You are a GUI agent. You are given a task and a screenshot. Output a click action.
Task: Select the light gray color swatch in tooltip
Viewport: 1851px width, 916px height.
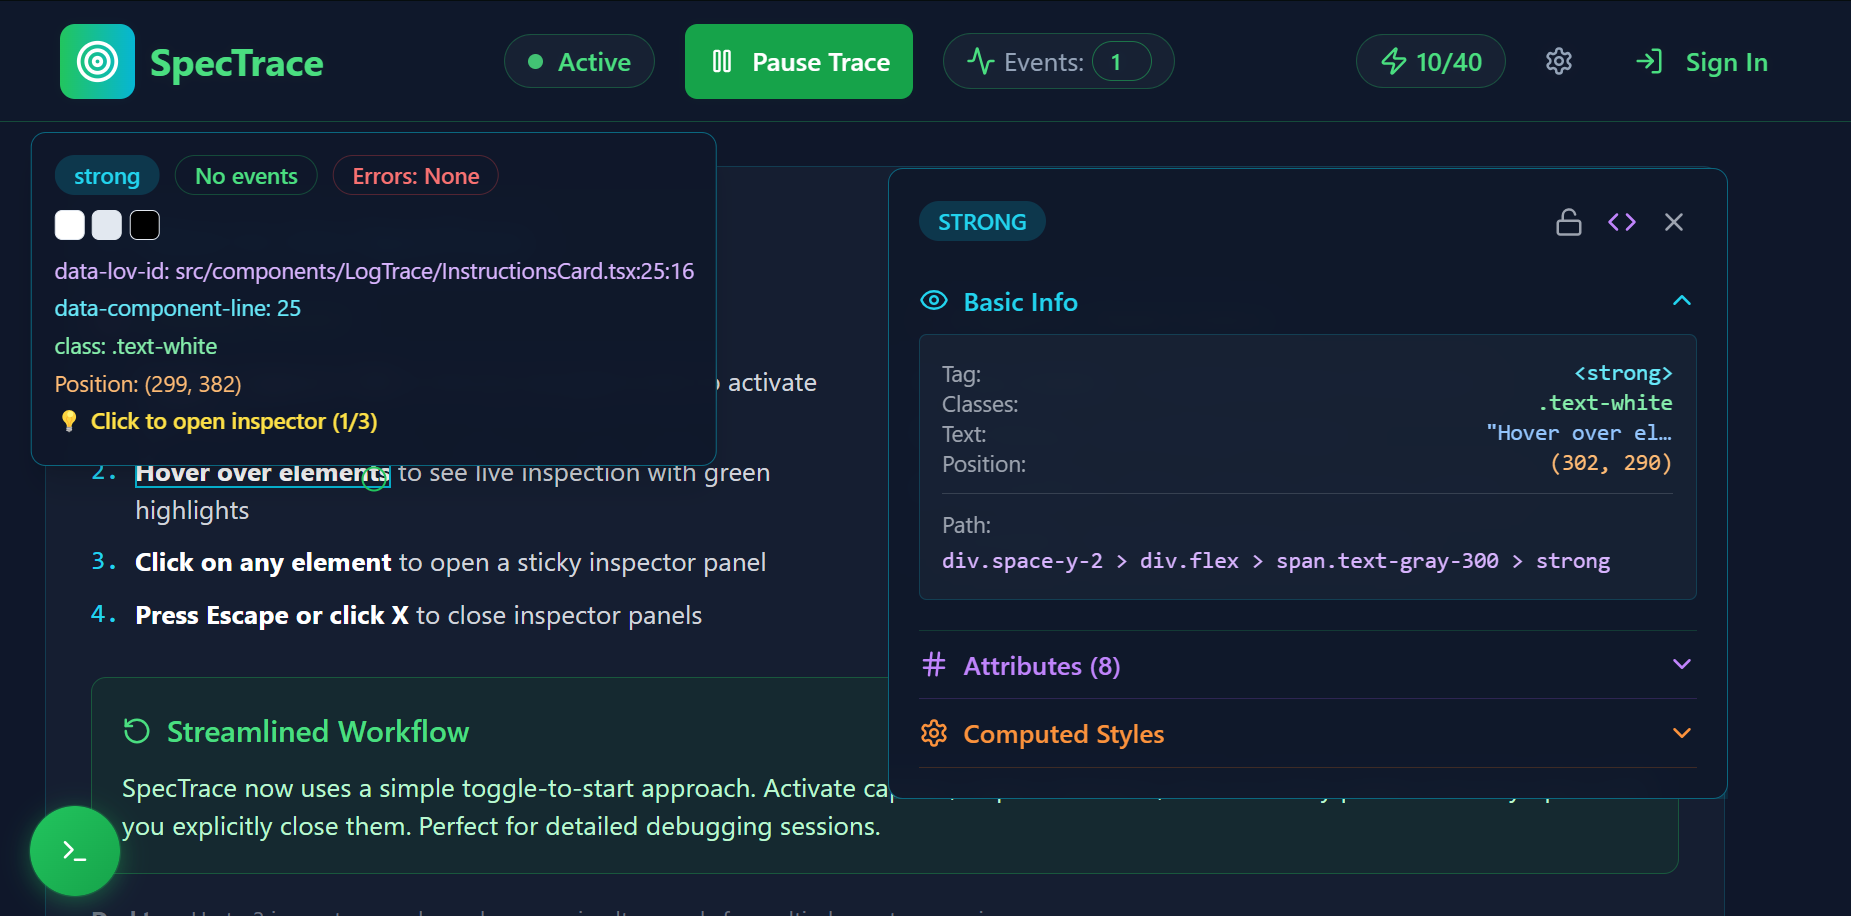[x=107, y=225]
